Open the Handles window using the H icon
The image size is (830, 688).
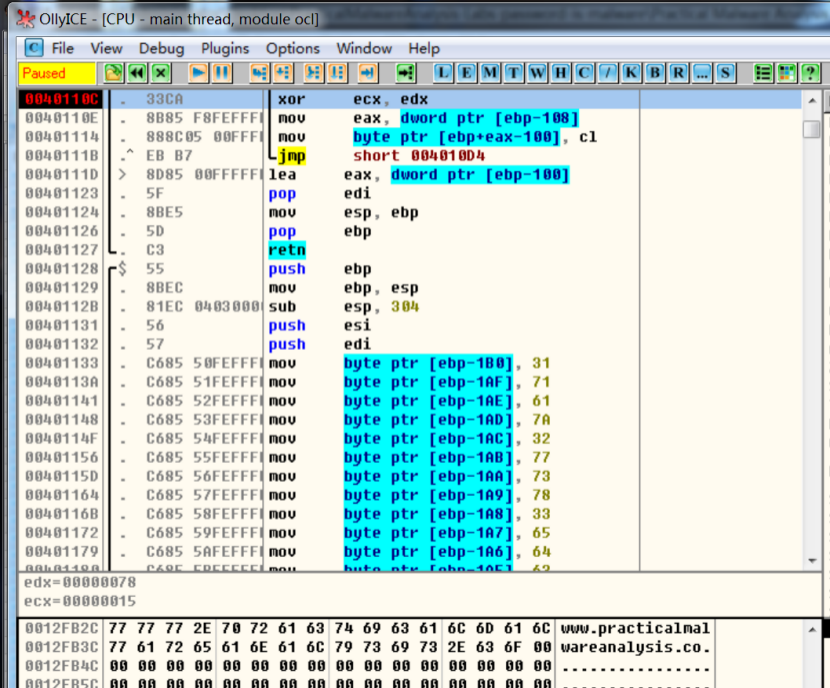coord(561,72)
